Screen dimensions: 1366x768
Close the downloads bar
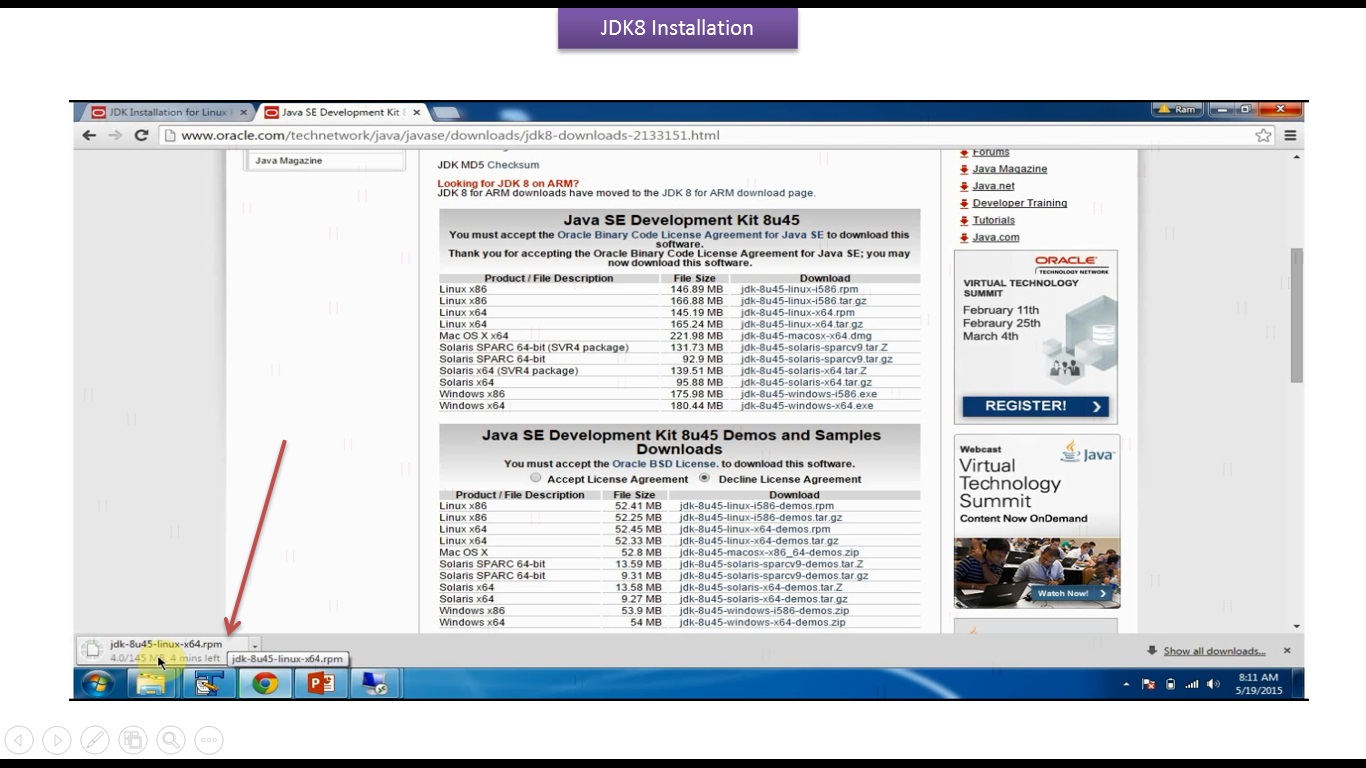click(x=1287, y=650)
